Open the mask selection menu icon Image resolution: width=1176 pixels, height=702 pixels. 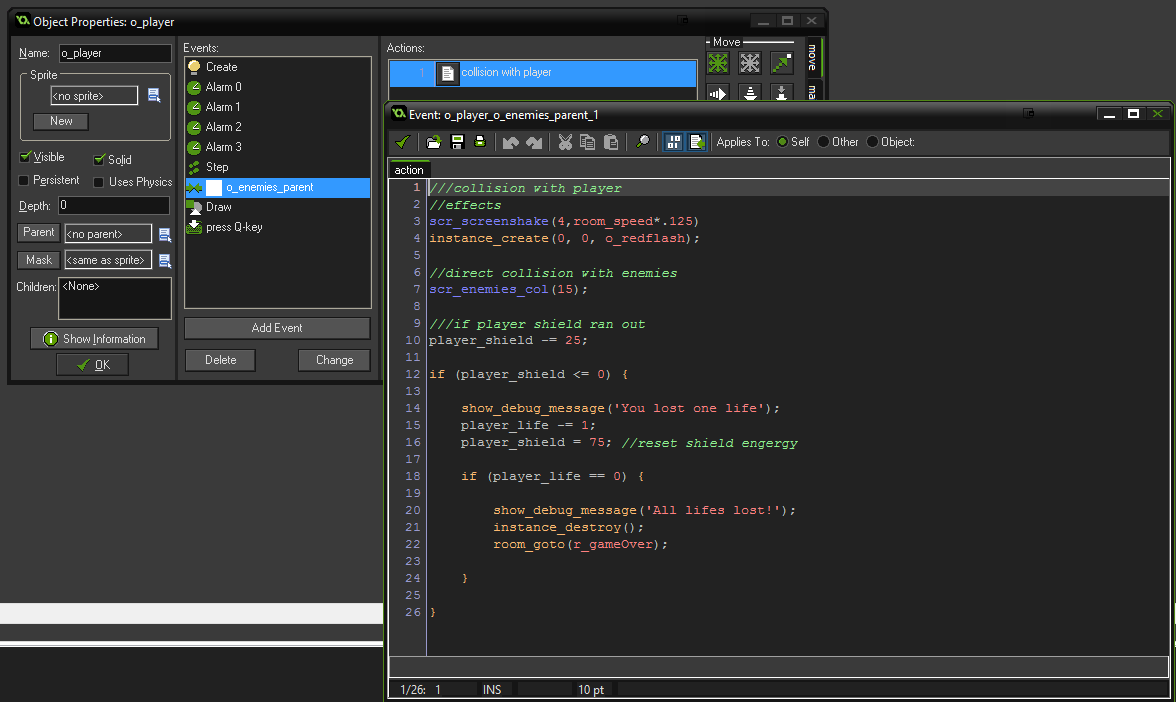click(165, 261)
